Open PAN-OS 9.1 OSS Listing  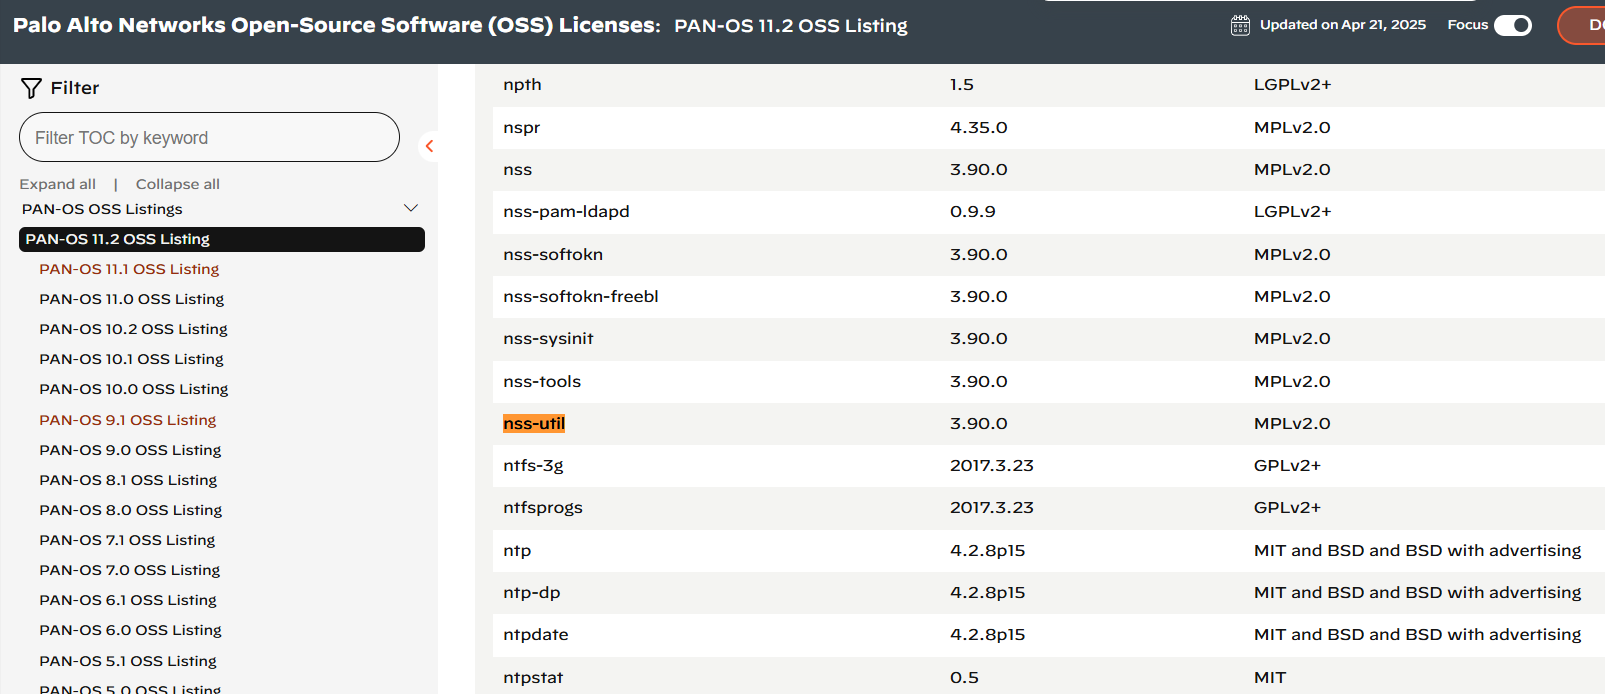(127, 420)
